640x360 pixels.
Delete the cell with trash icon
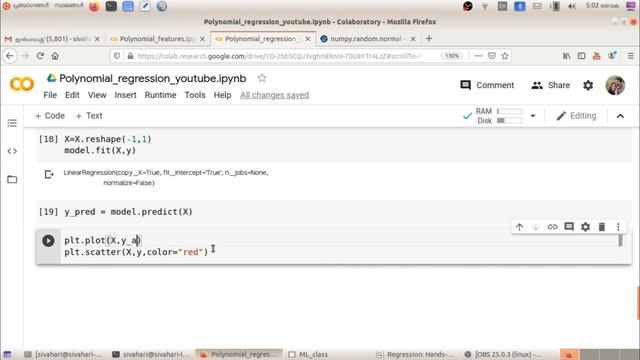(x=602, y=227)
